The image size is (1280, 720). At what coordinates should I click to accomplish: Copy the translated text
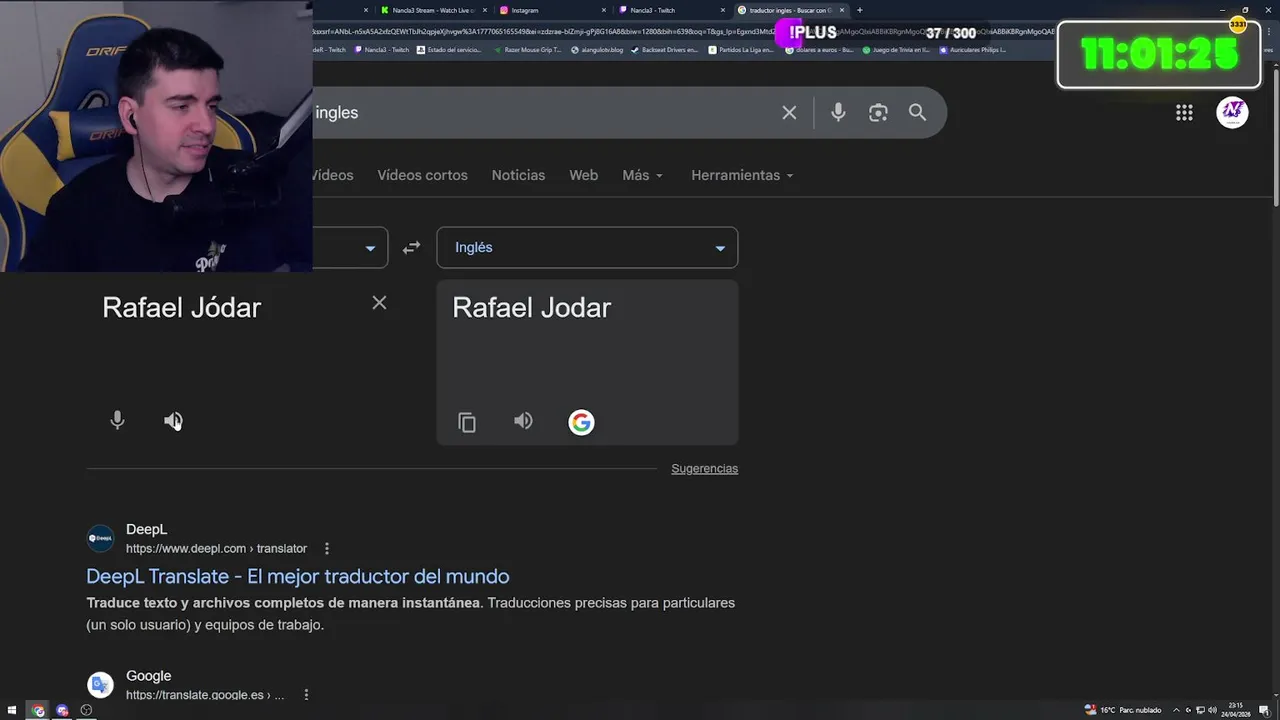tap(467, 422)
